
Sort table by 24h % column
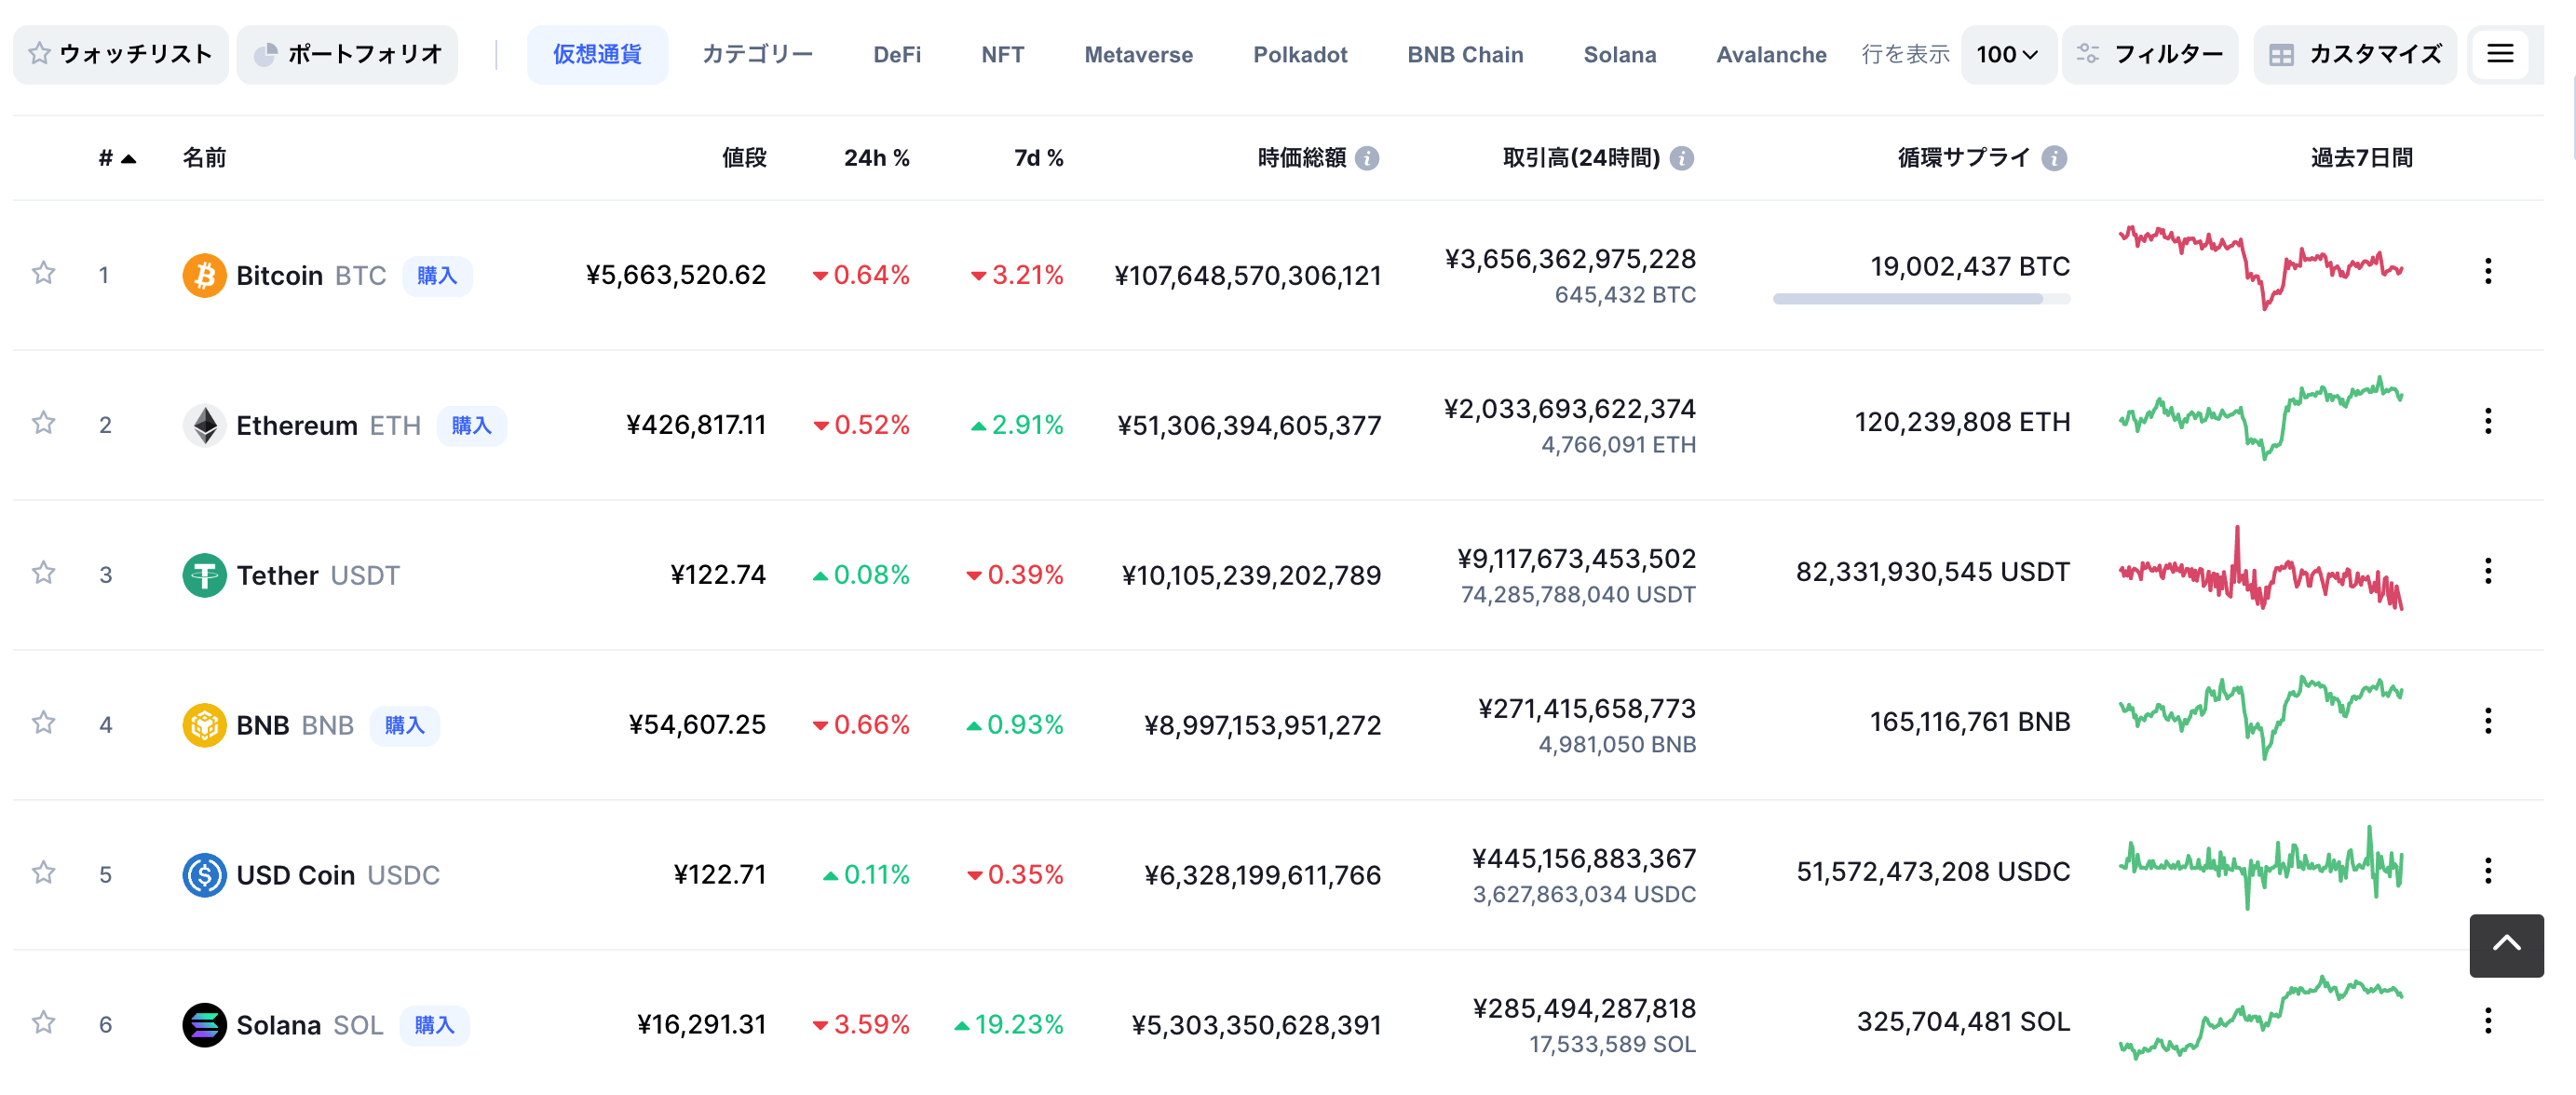877,158
